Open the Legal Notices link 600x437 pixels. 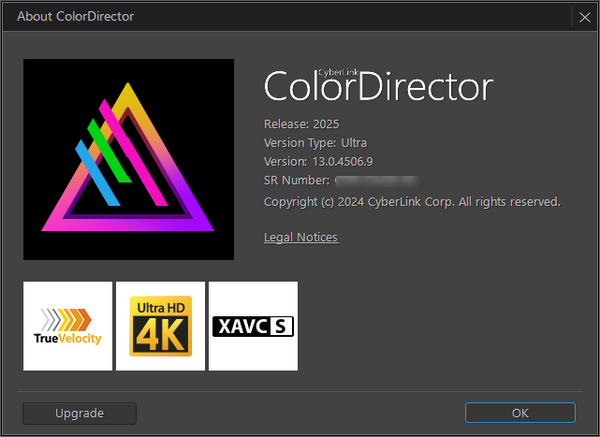tap(301, 237)
